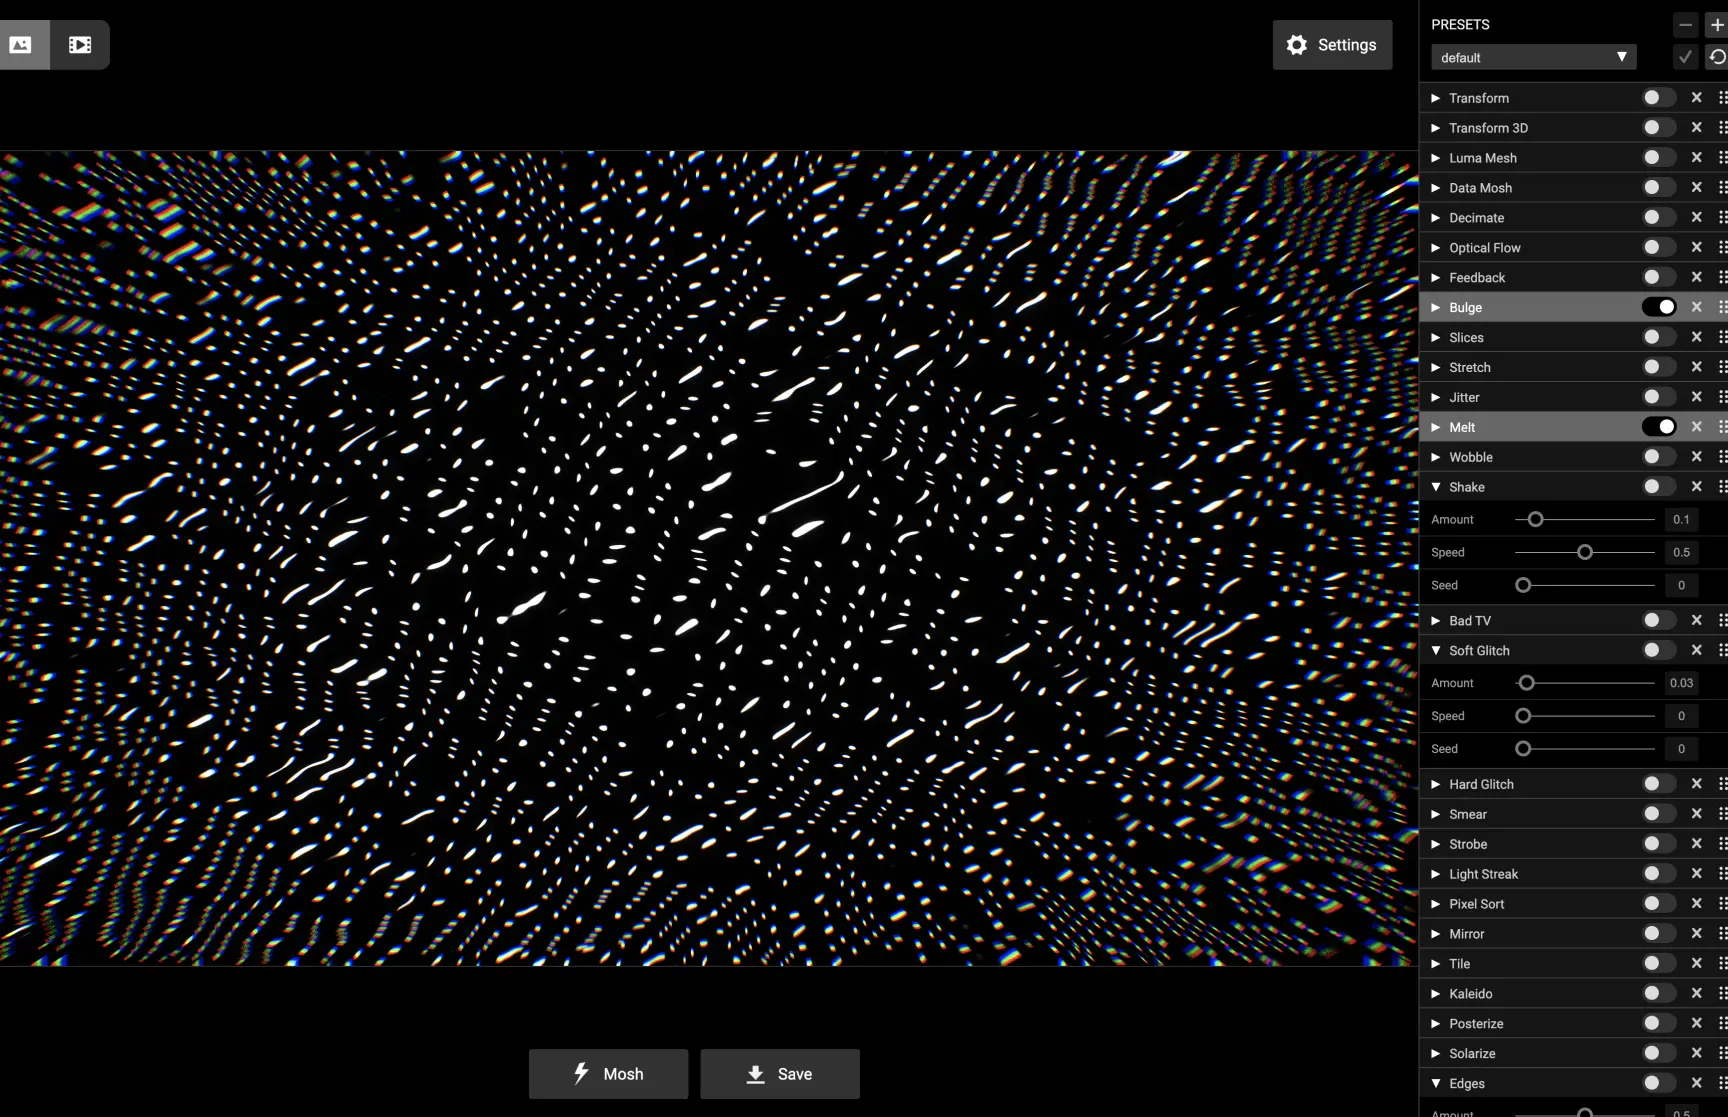Expand the Strobe section
The height and width of the screenshot is (1117, 1728).
(x=1436, y=845)
